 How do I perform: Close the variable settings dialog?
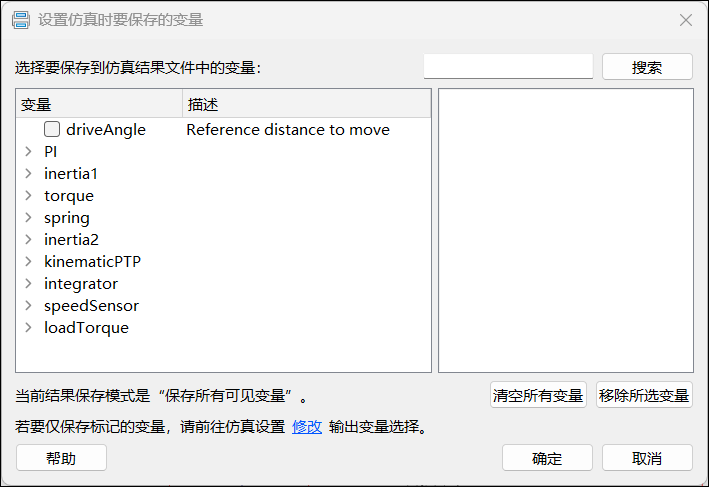(686, 20)
